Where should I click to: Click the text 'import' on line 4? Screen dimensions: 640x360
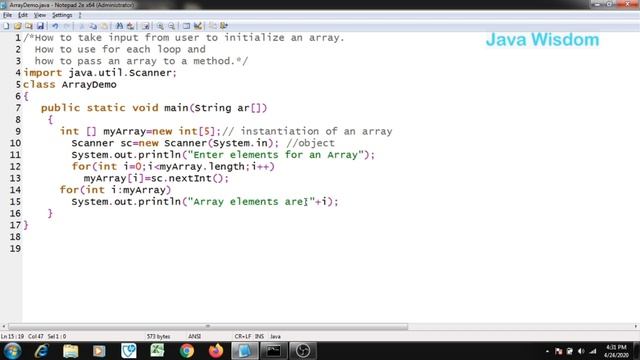pos(43,73)
